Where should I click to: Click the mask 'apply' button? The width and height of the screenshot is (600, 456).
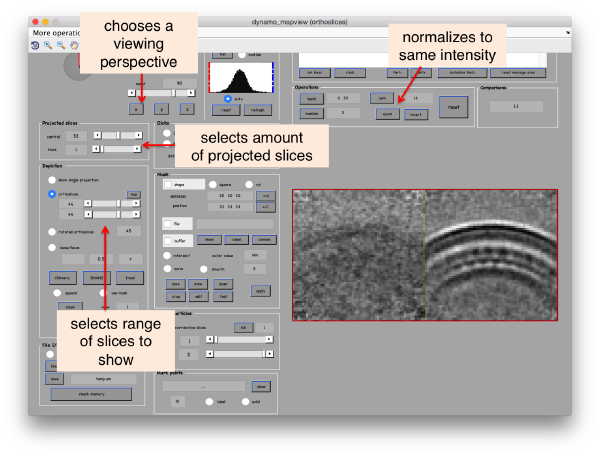261,291
